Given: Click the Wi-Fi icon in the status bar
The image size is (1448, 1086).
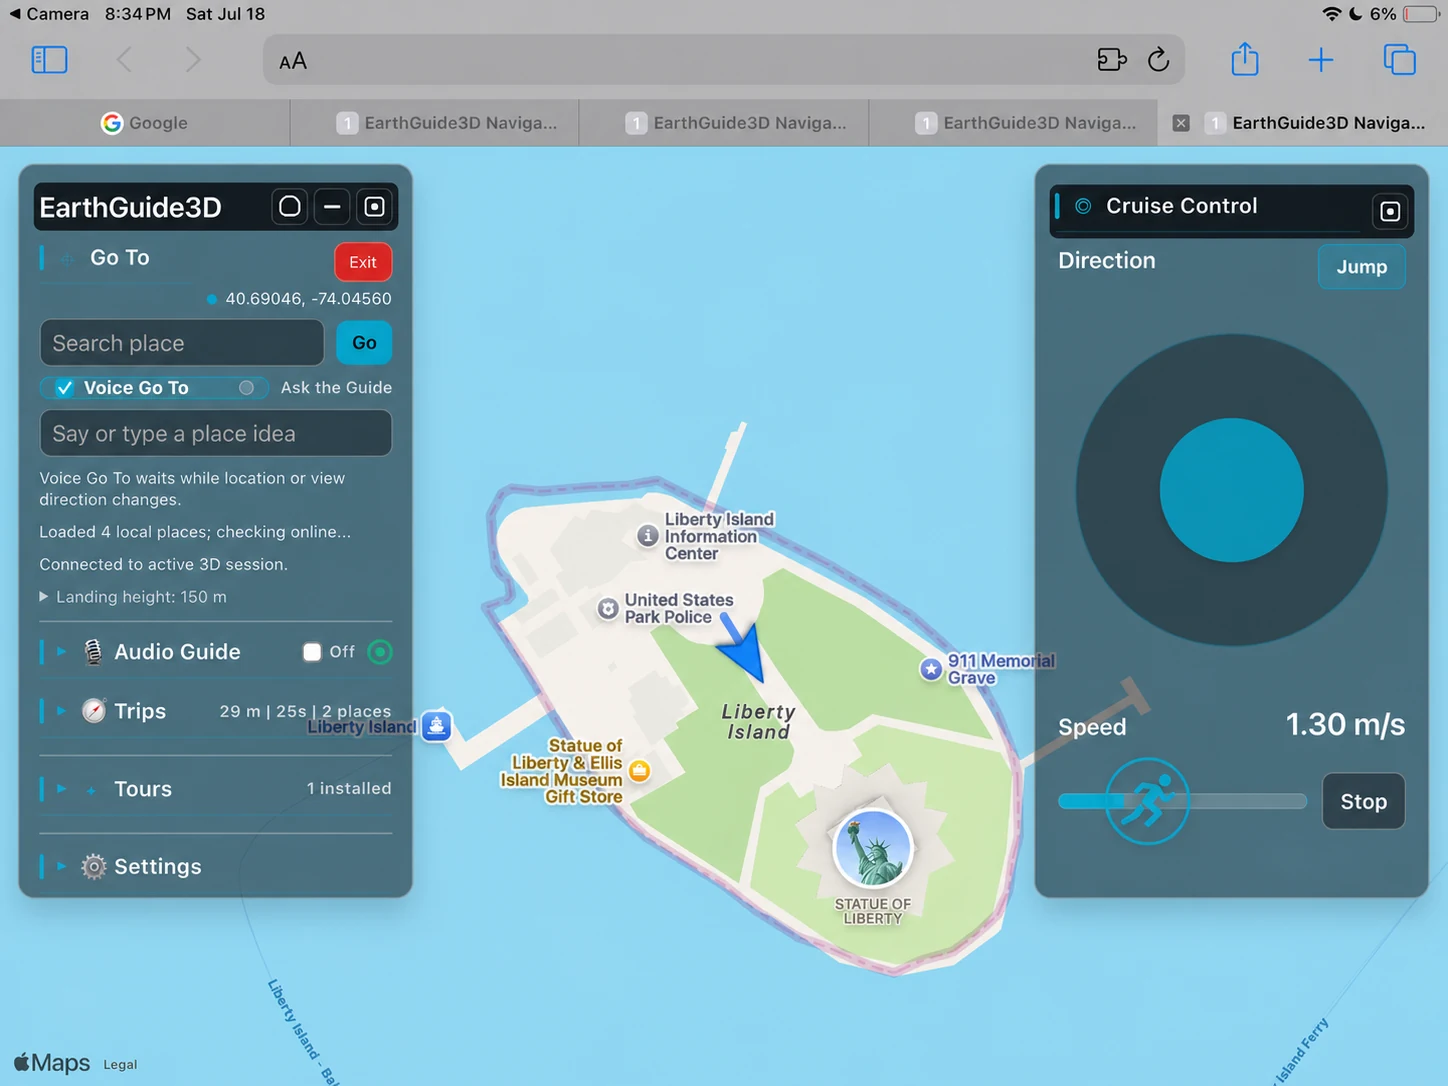Looking at the screenshot, I should pyautogui.click(x=1331, y=14).
